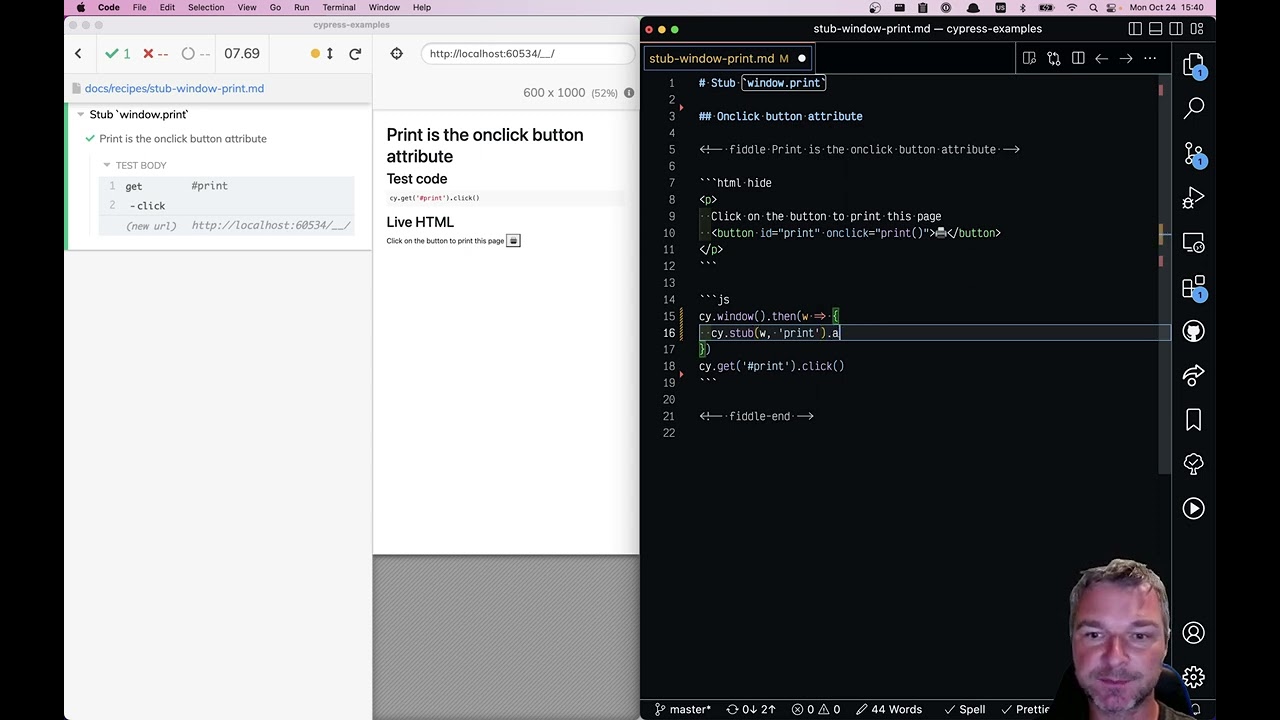The width and height of the screenshot is (1280, 720).
Task: Click viewport info icon next to 52%
Action: pos(629,93)
